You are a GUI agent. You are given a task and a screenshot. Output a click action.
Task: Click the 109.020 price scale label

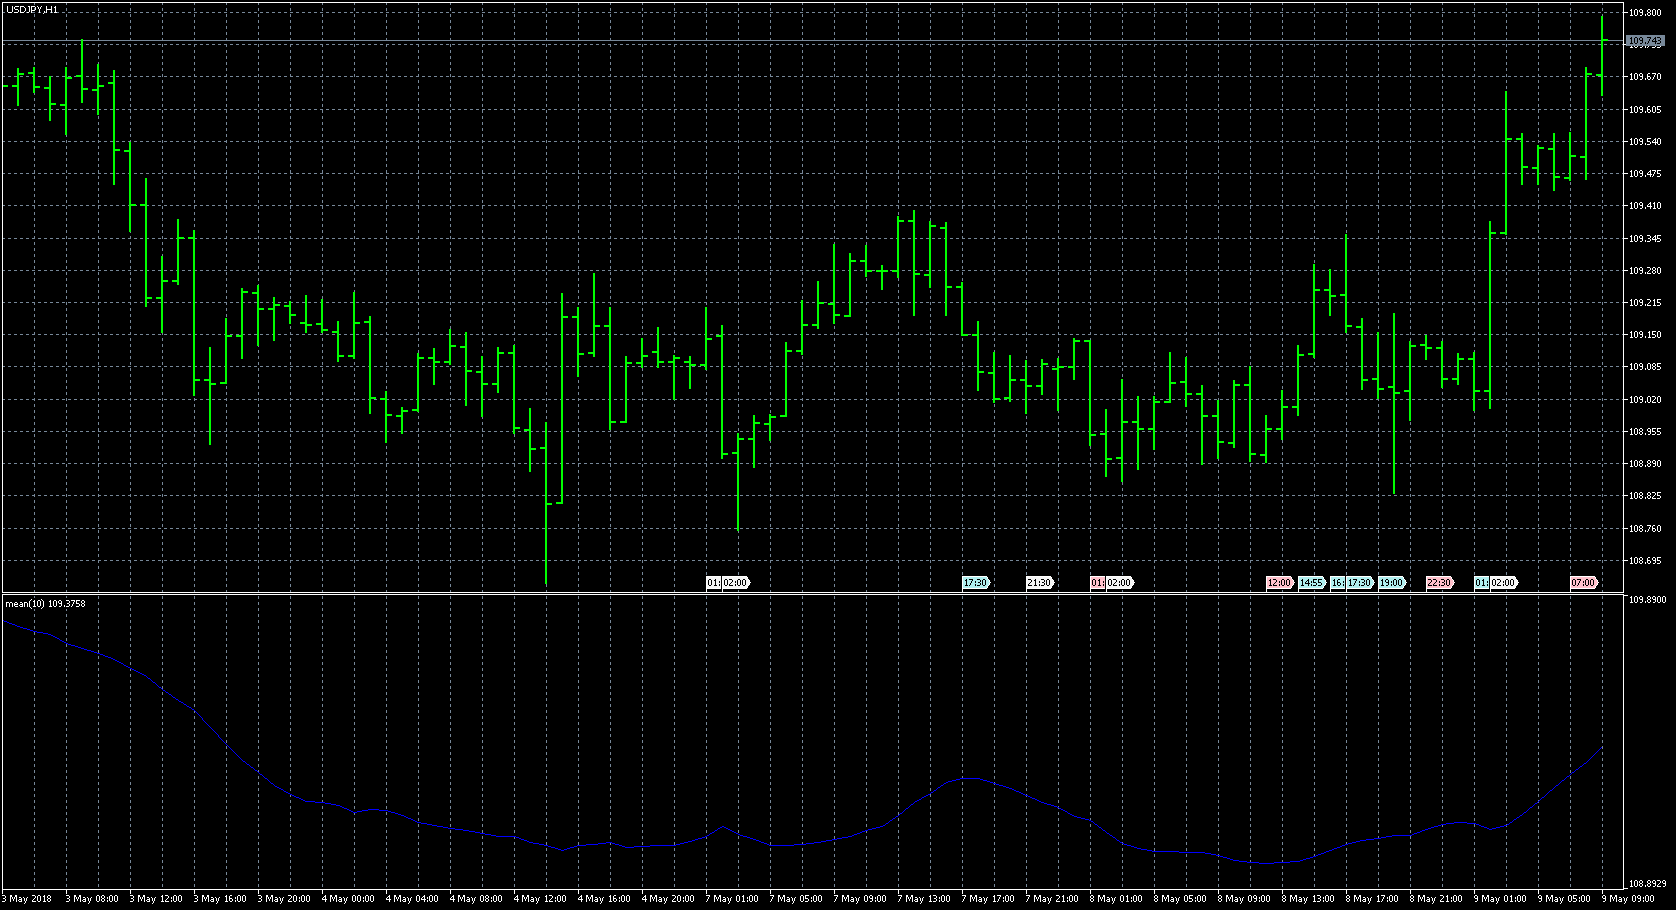(1645, 400)
